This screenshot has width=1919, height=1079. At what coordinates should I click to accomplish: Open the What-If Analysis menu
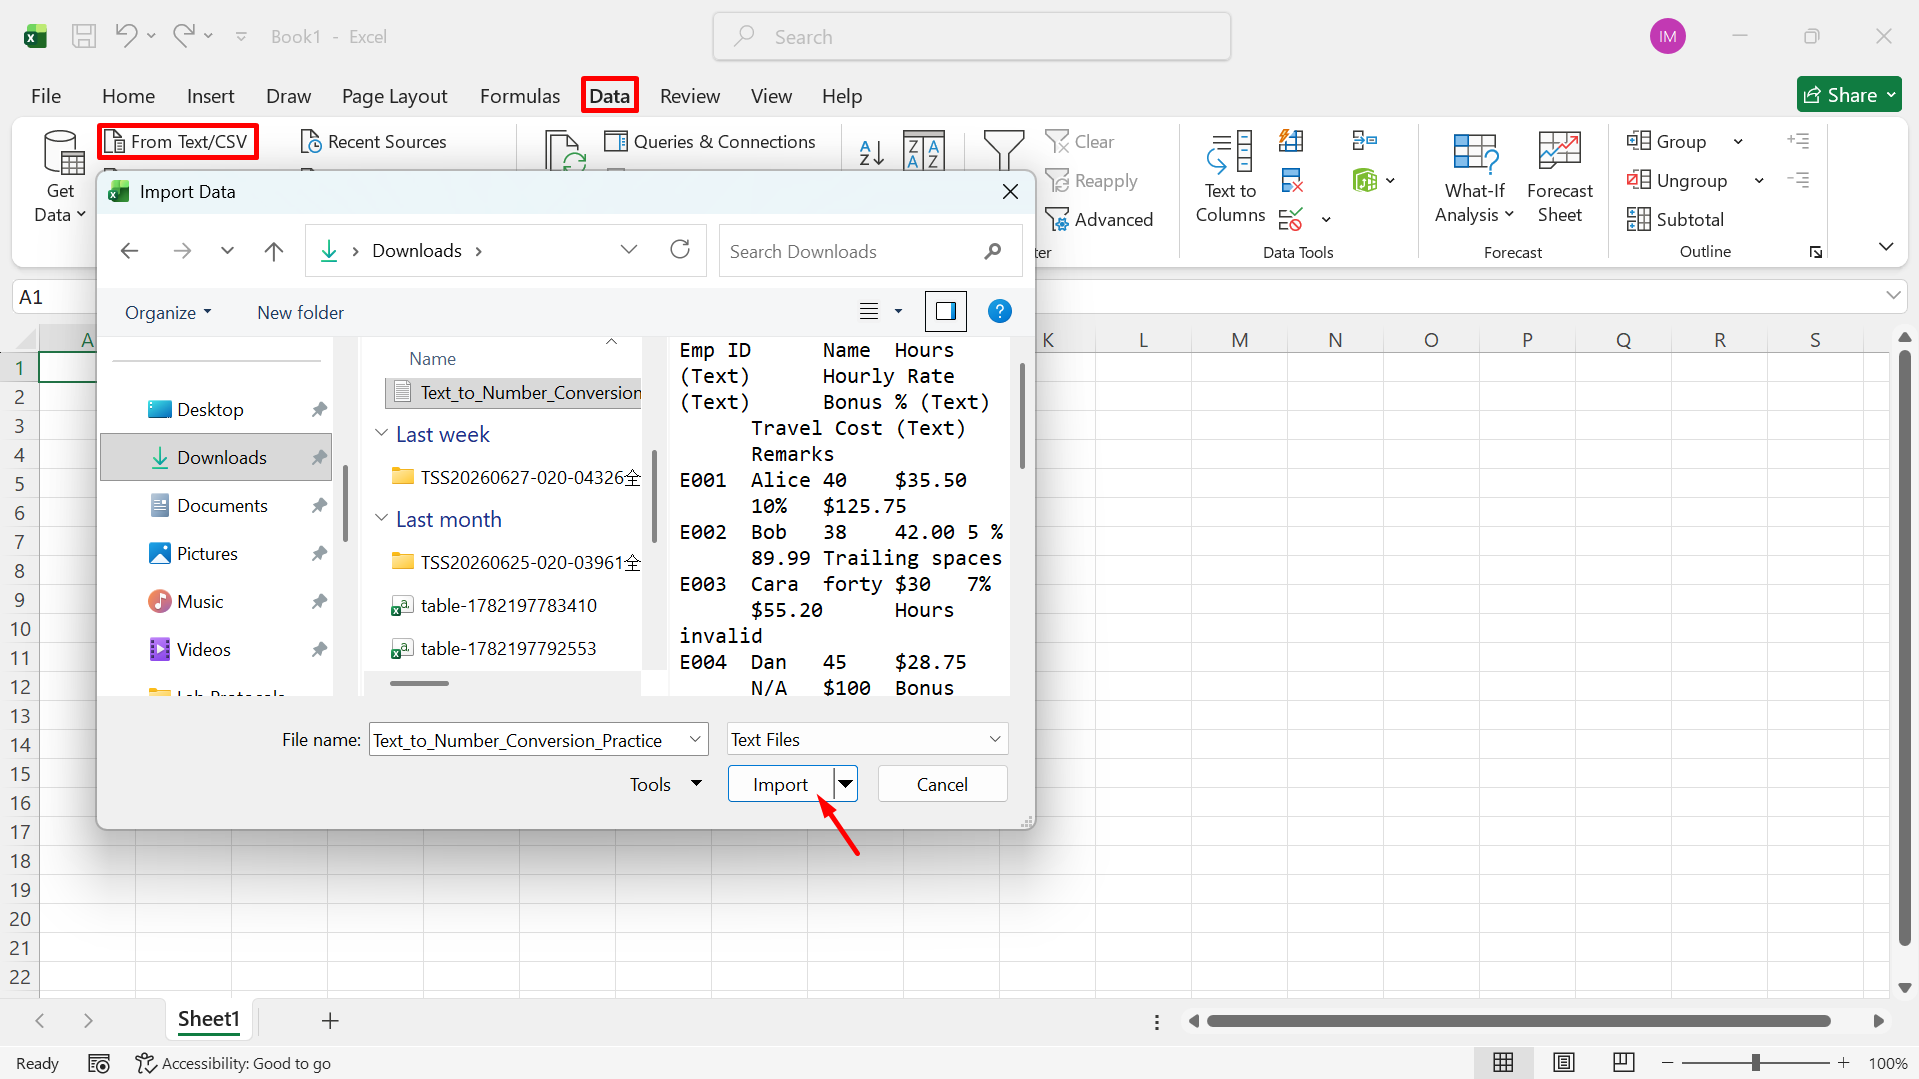click(1474, 178)
